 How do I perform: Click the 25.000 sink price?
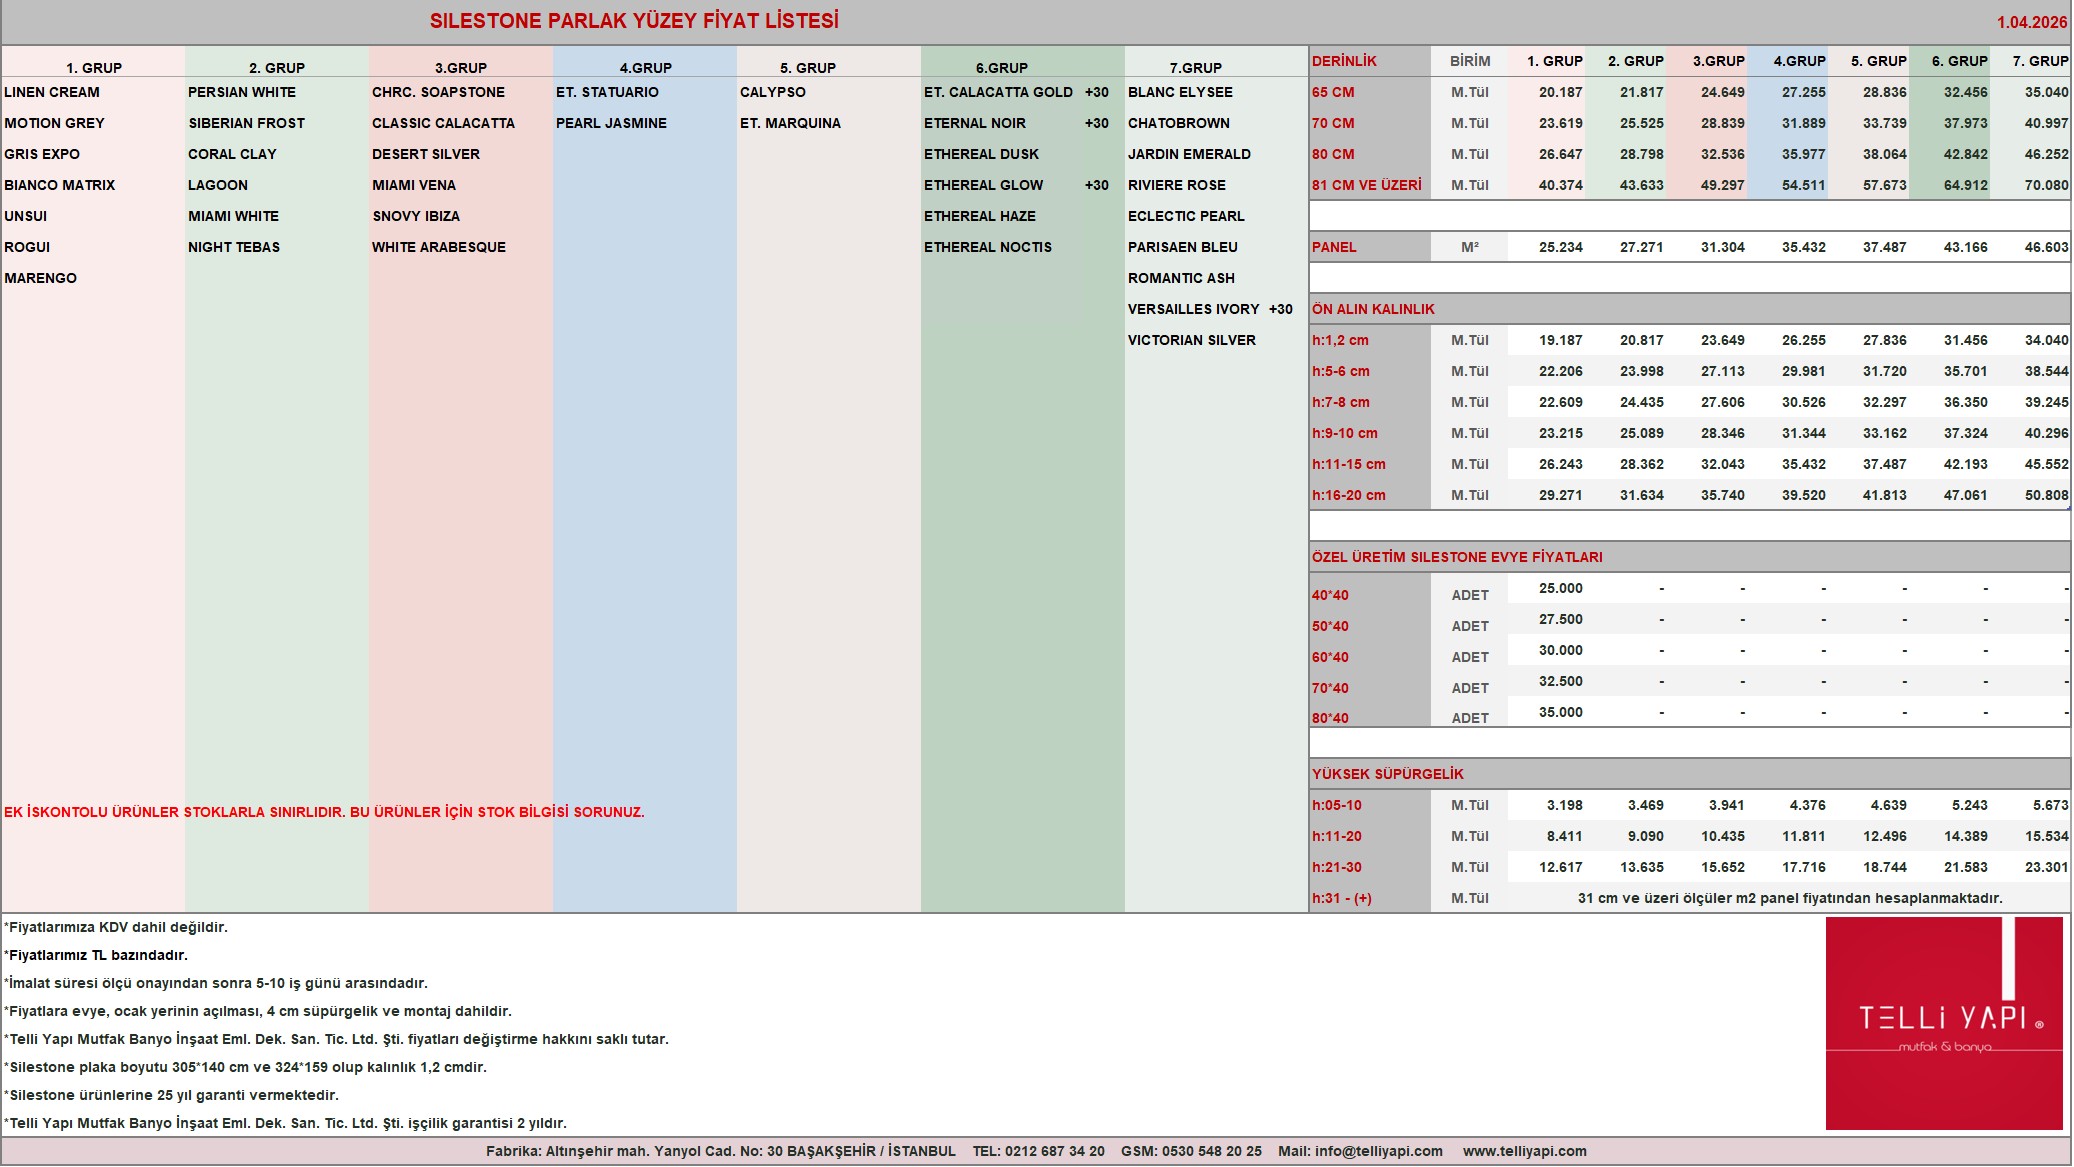1561,588
